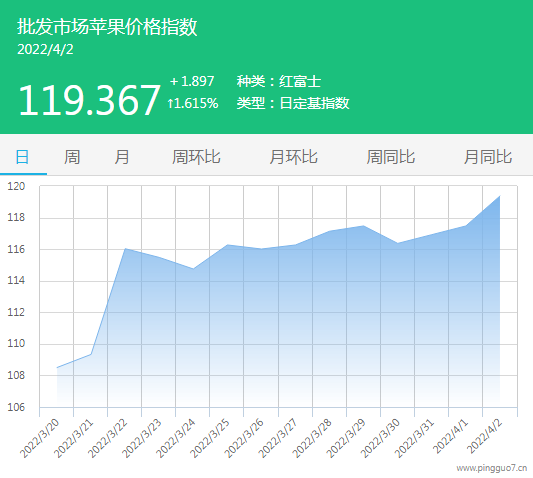Click the x-axis label 2022/4/2 below chart
Screen dimensions: 533x478
coord(484,437)
